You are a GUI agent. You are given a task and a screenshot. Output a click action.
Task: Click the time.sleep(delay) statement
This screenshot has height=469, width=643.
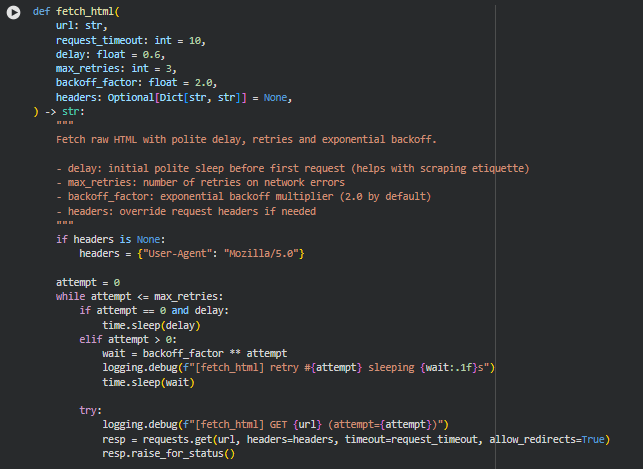[x=151, y=325]
